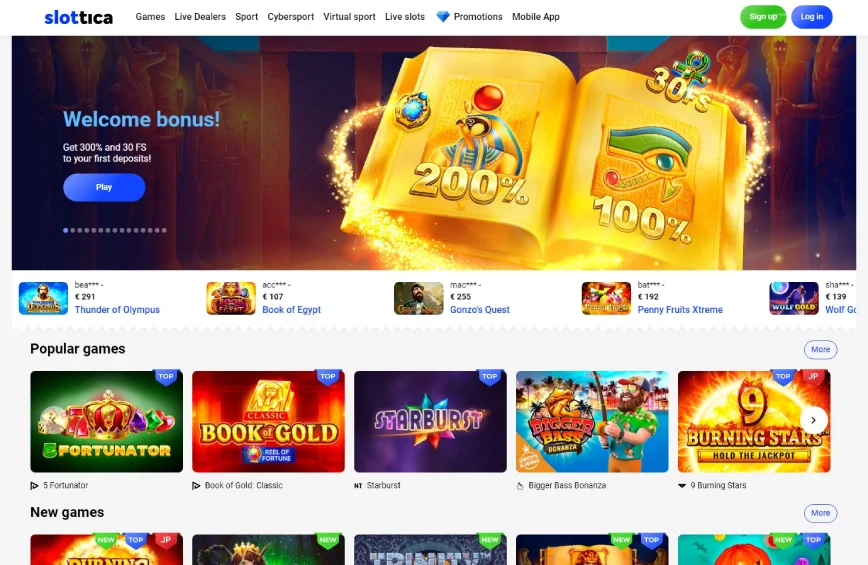Advance popular games with the right arrow
The width and height of the screenshot is (868, 565).
(x=813, y=420)
